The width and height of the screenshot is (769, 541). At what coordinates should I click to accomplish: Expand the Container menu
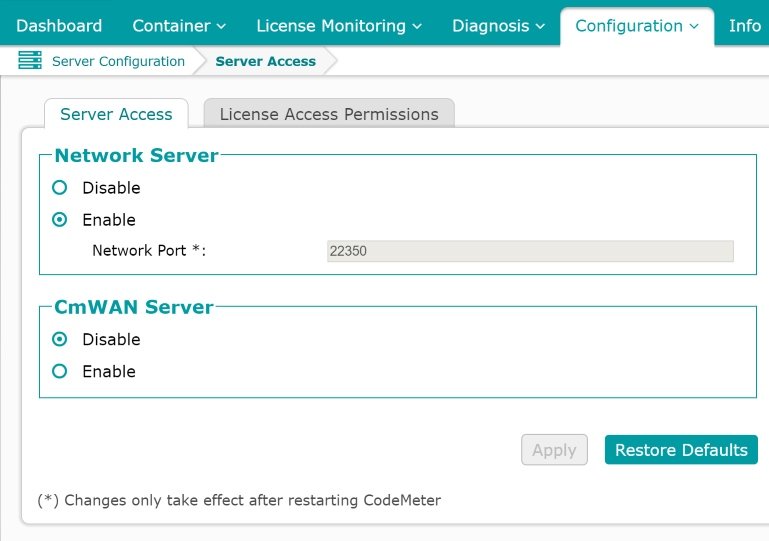179,26
